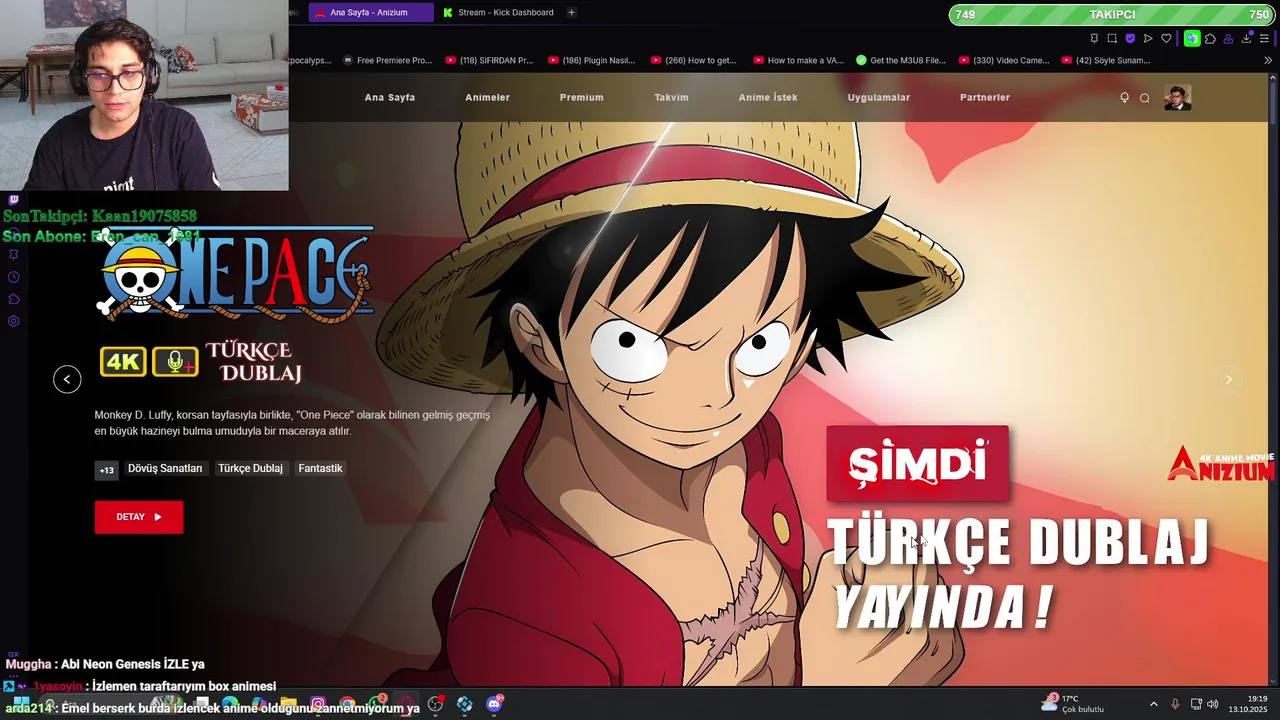The image size is (1280, 720).
Task: Click the send/flow arrow icon in toolbar
Action: tap(1148, 39)
